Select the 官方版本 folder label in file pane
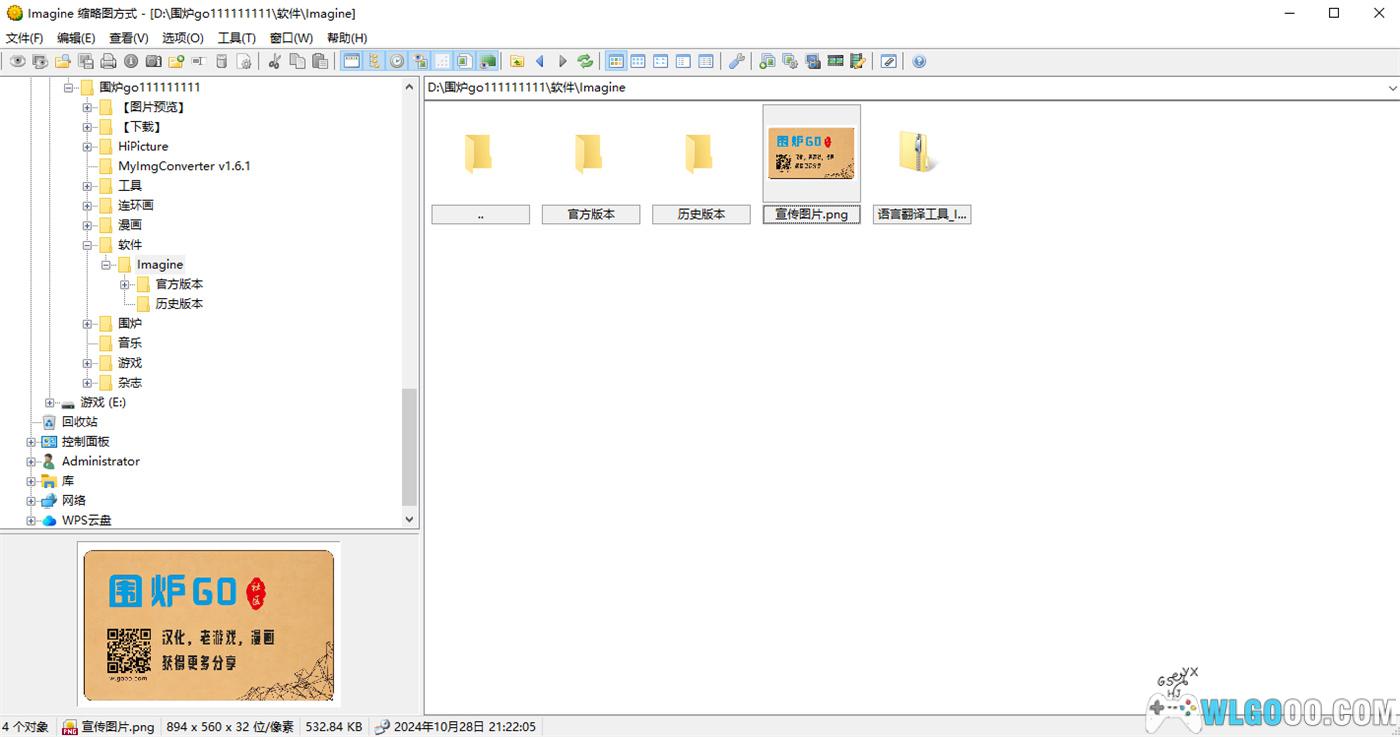 tap(590, 214)
